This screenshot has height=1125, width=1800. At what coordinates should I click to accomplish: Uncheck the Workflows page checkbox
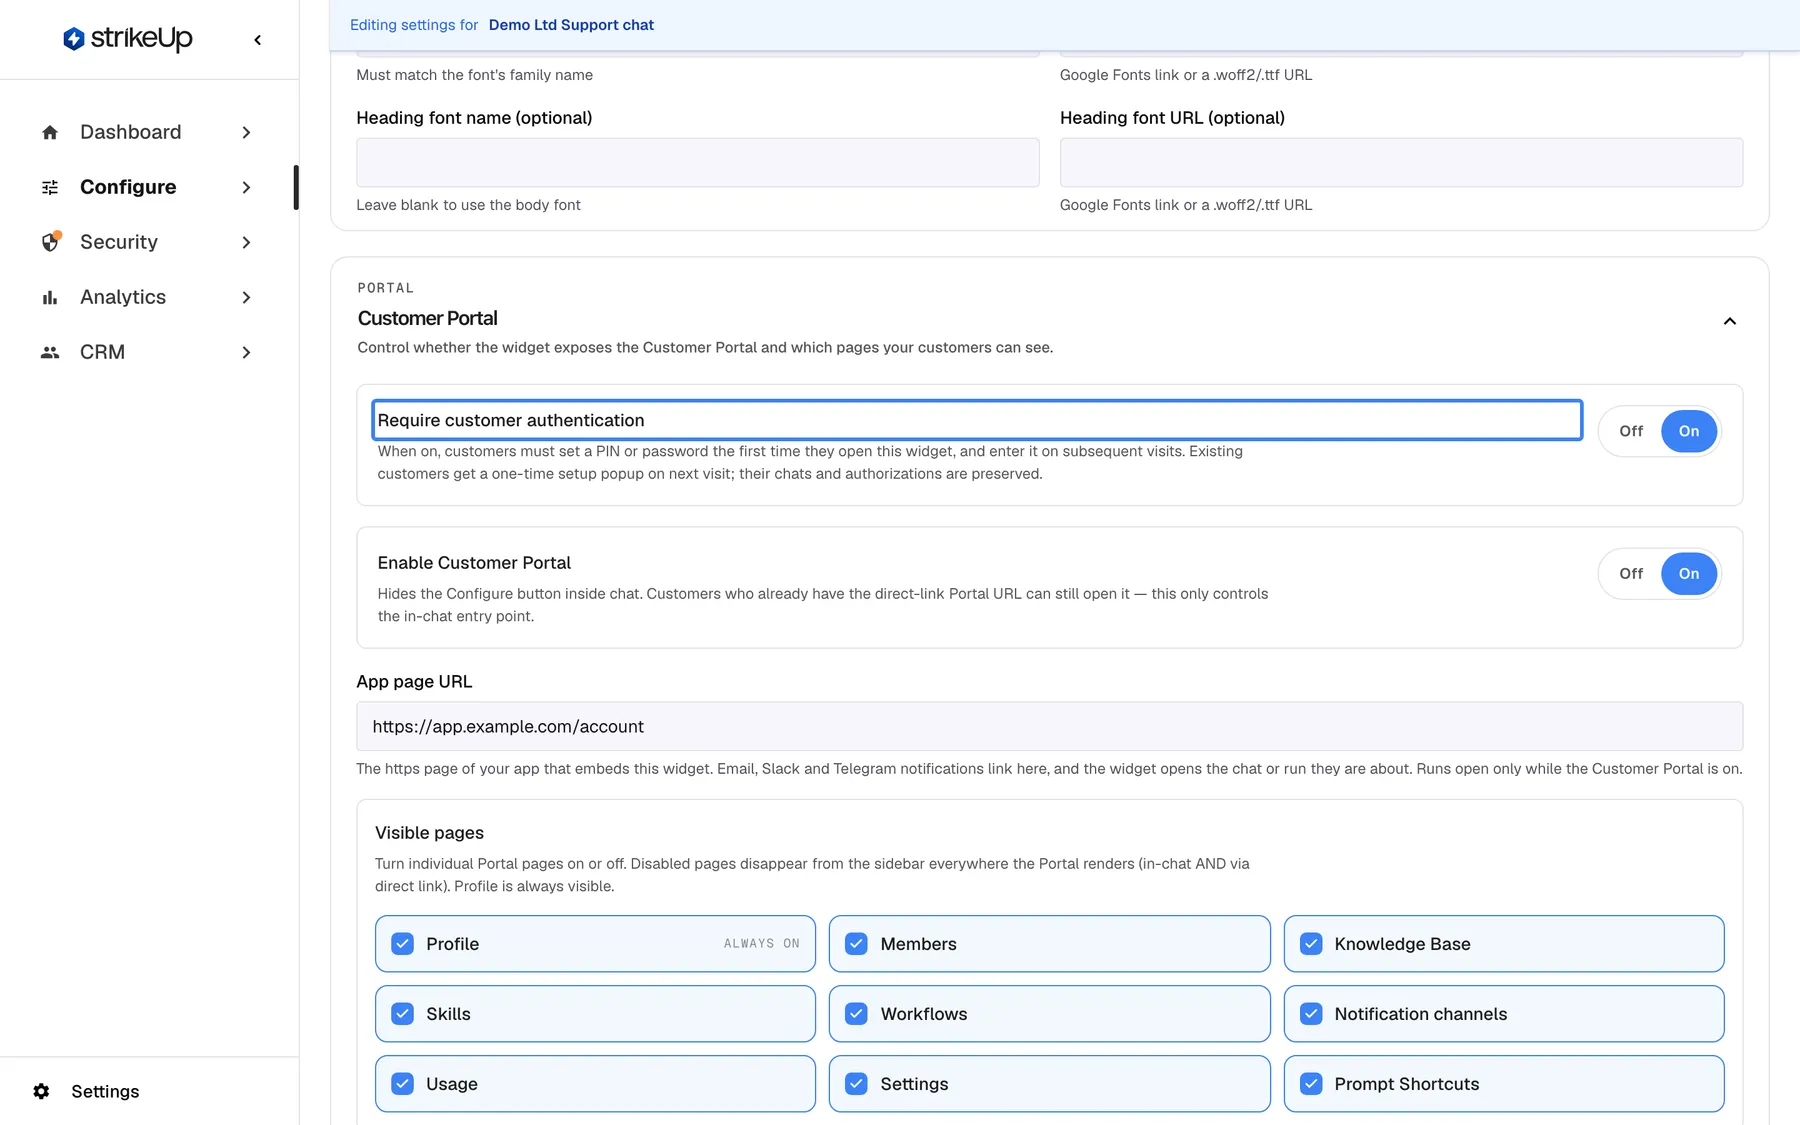(x=856, y=1014)
